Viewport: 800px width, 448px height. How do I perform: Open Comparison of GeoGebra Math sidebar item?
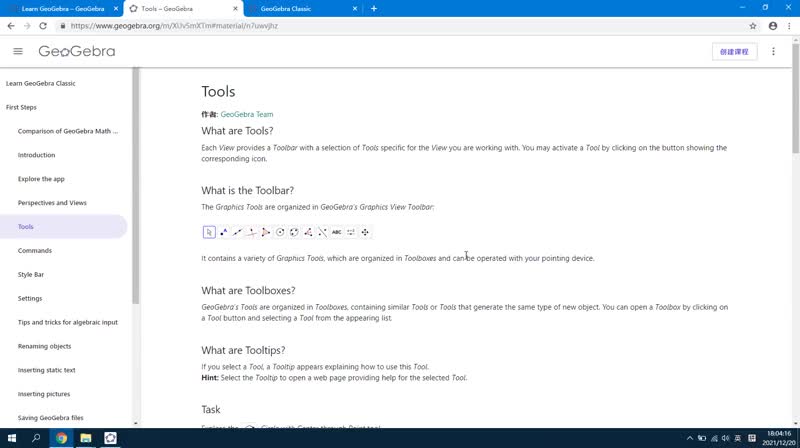[x=68, y=131]
